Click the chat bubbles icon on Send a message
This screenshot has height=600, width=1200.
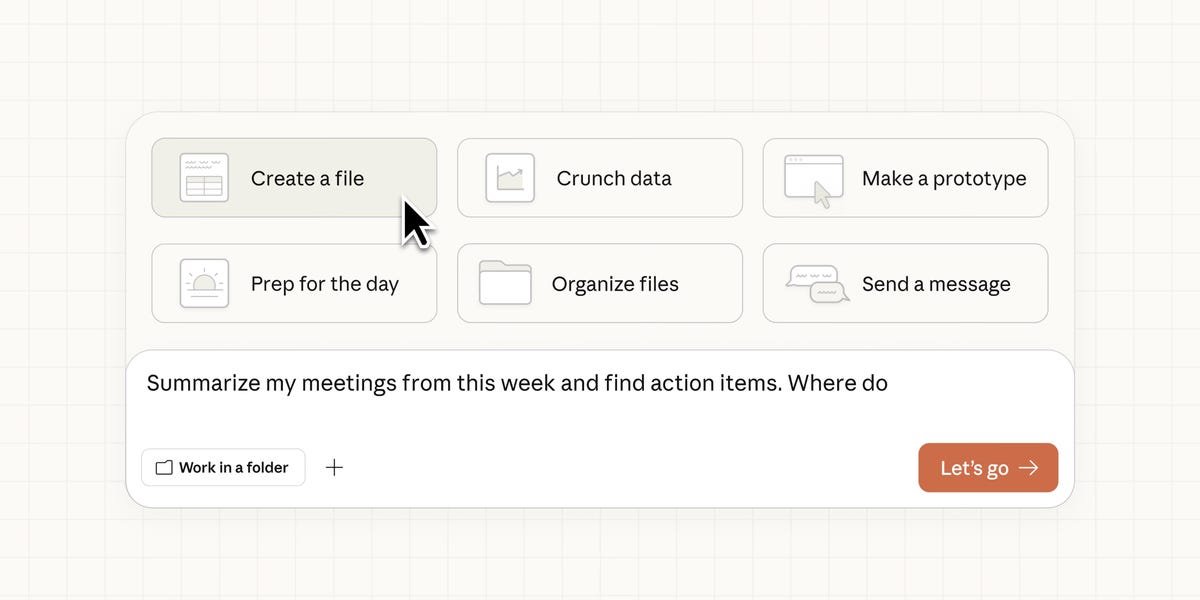click(817, 284)
